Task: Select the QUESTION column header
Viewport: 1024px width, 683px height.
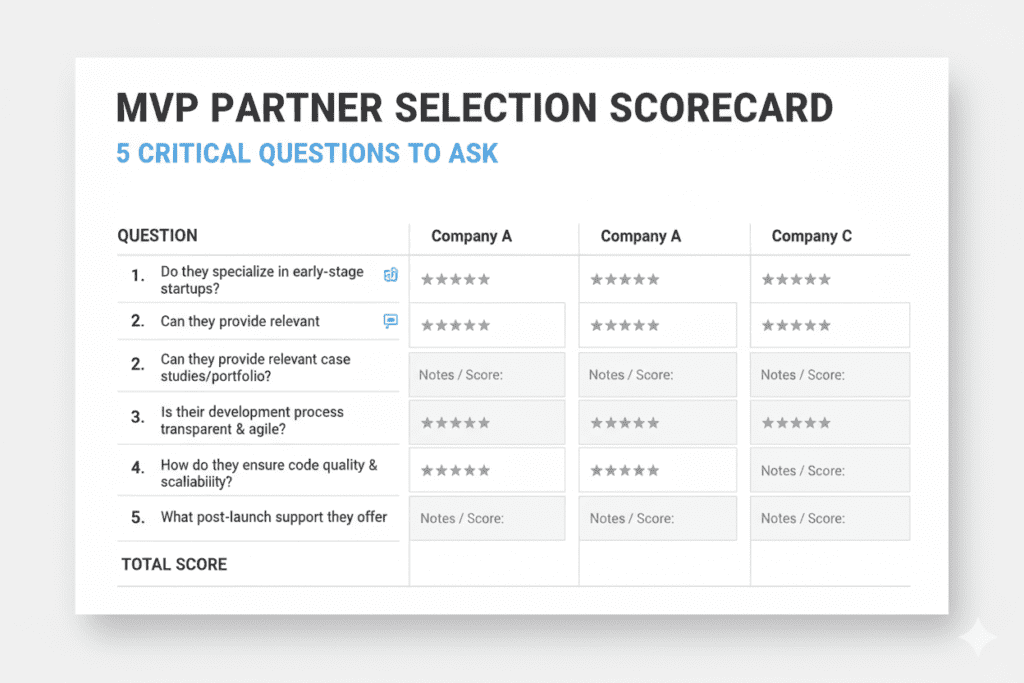Action: tap(157, 236)
